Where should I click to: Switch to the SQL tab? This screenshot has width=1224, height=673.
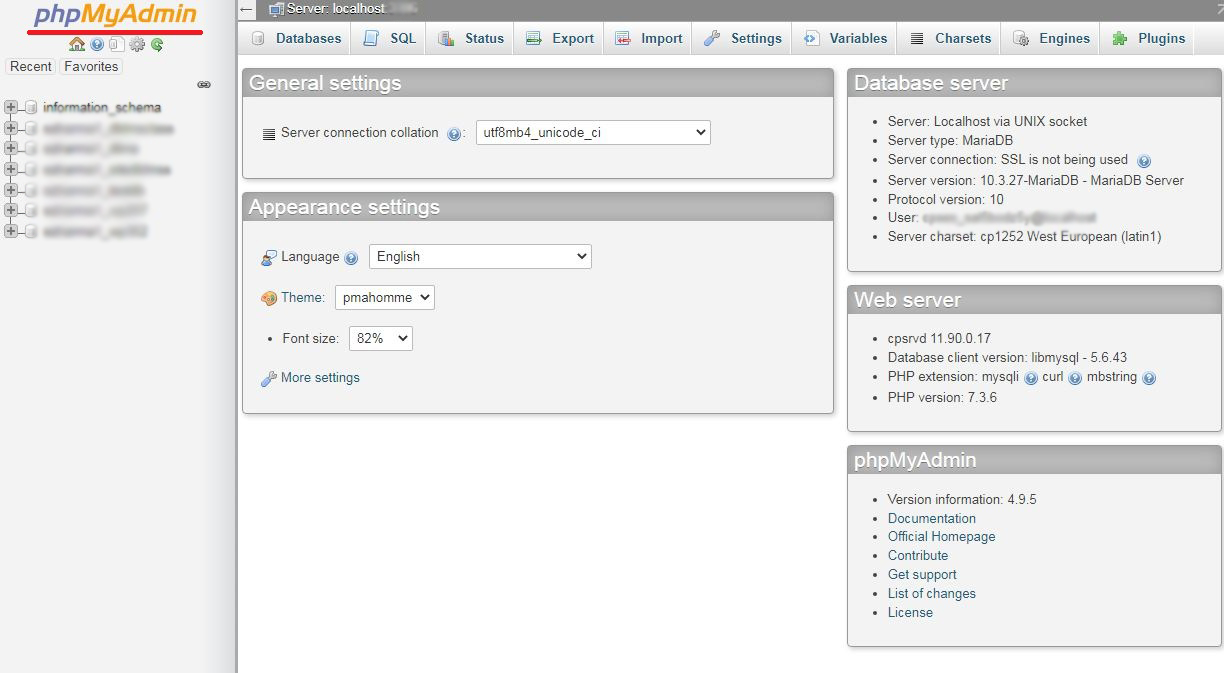[x=390, y=38]
